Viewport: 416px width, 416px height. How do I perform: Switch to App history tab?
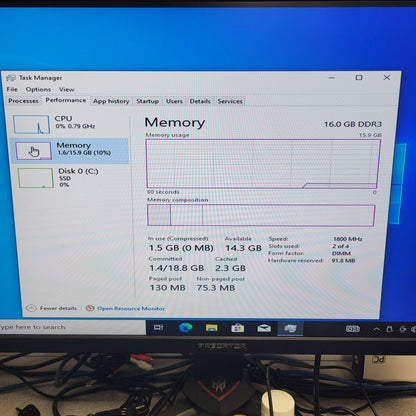[x=111, y=101]
